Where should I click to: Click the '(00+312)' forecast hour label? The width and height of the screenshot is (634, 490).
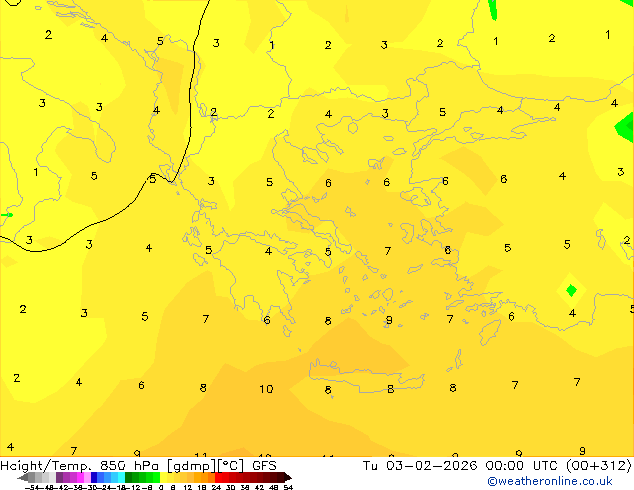pos(599,466)
